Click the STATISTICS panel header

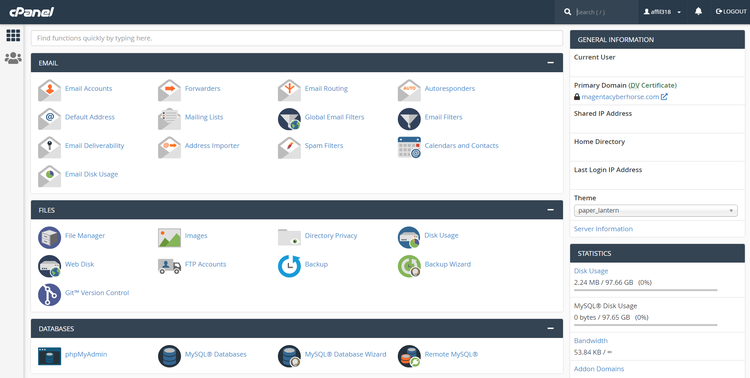coord(657,254)
